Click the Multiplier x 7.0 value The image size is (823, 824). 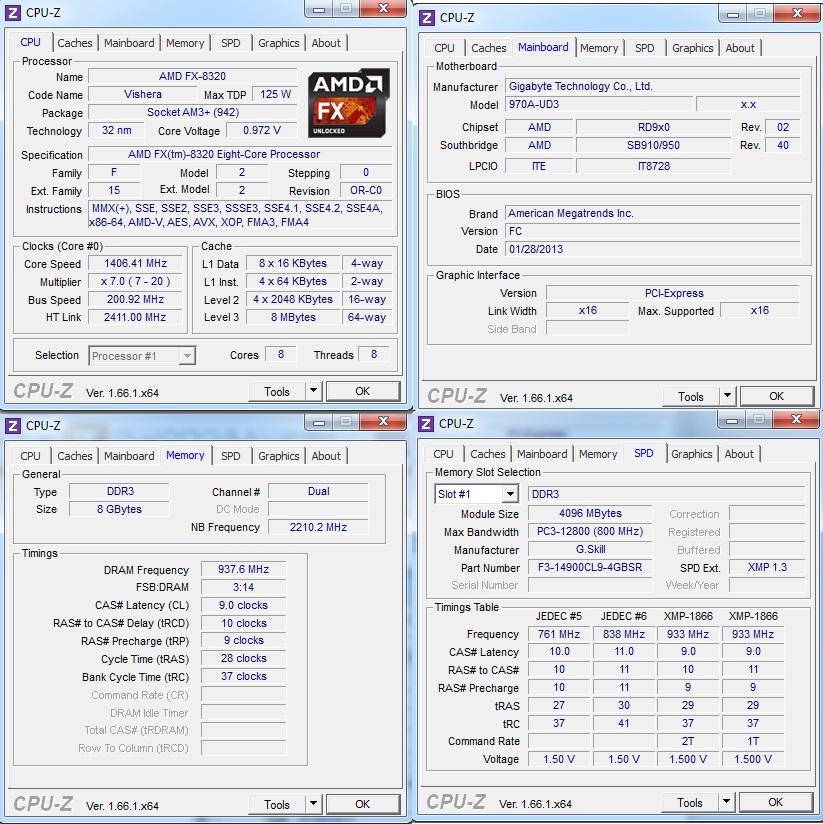point(135,281)
